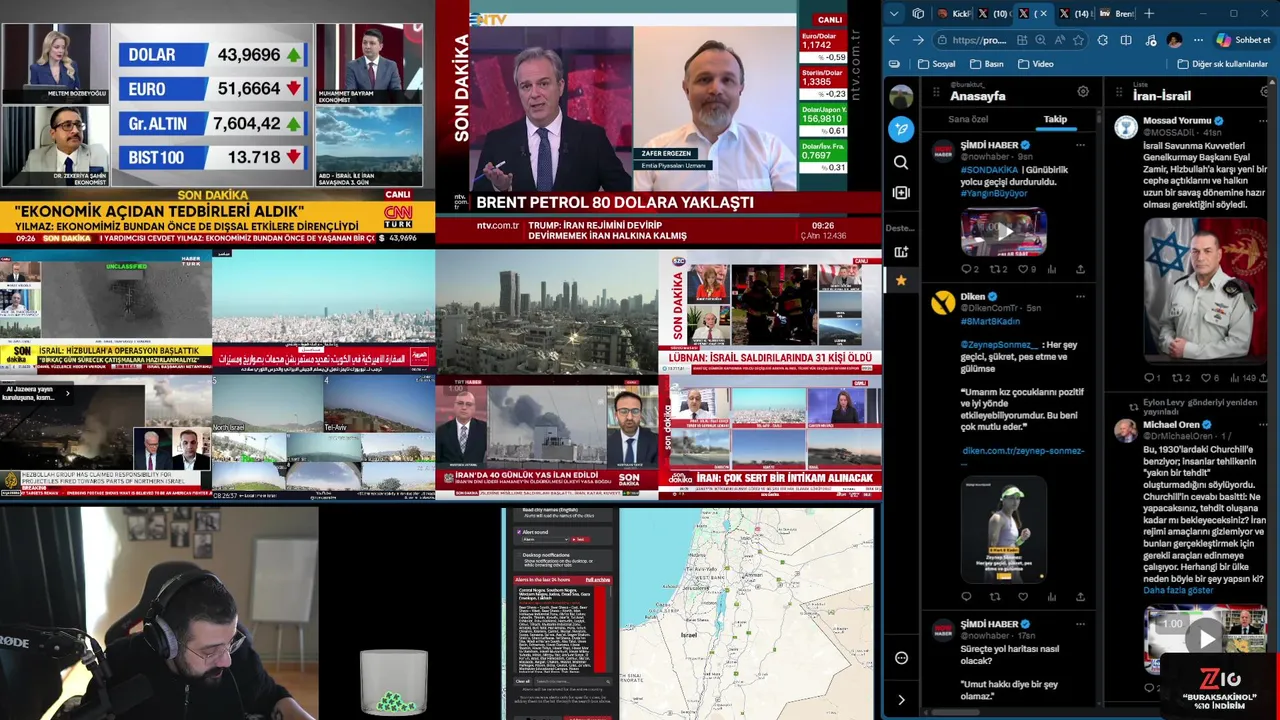
Task: Click the Clear all button
Action: tap(523, 681)
